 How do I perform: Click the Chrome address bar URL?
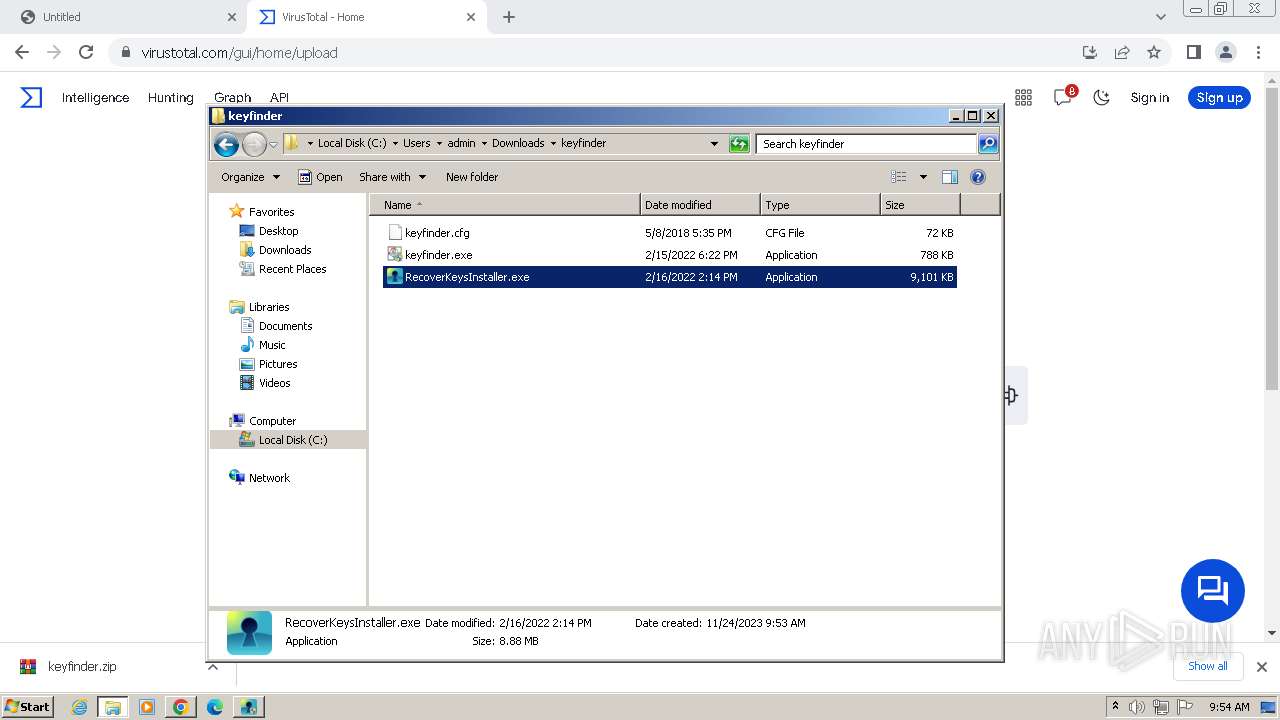point(240,52)
